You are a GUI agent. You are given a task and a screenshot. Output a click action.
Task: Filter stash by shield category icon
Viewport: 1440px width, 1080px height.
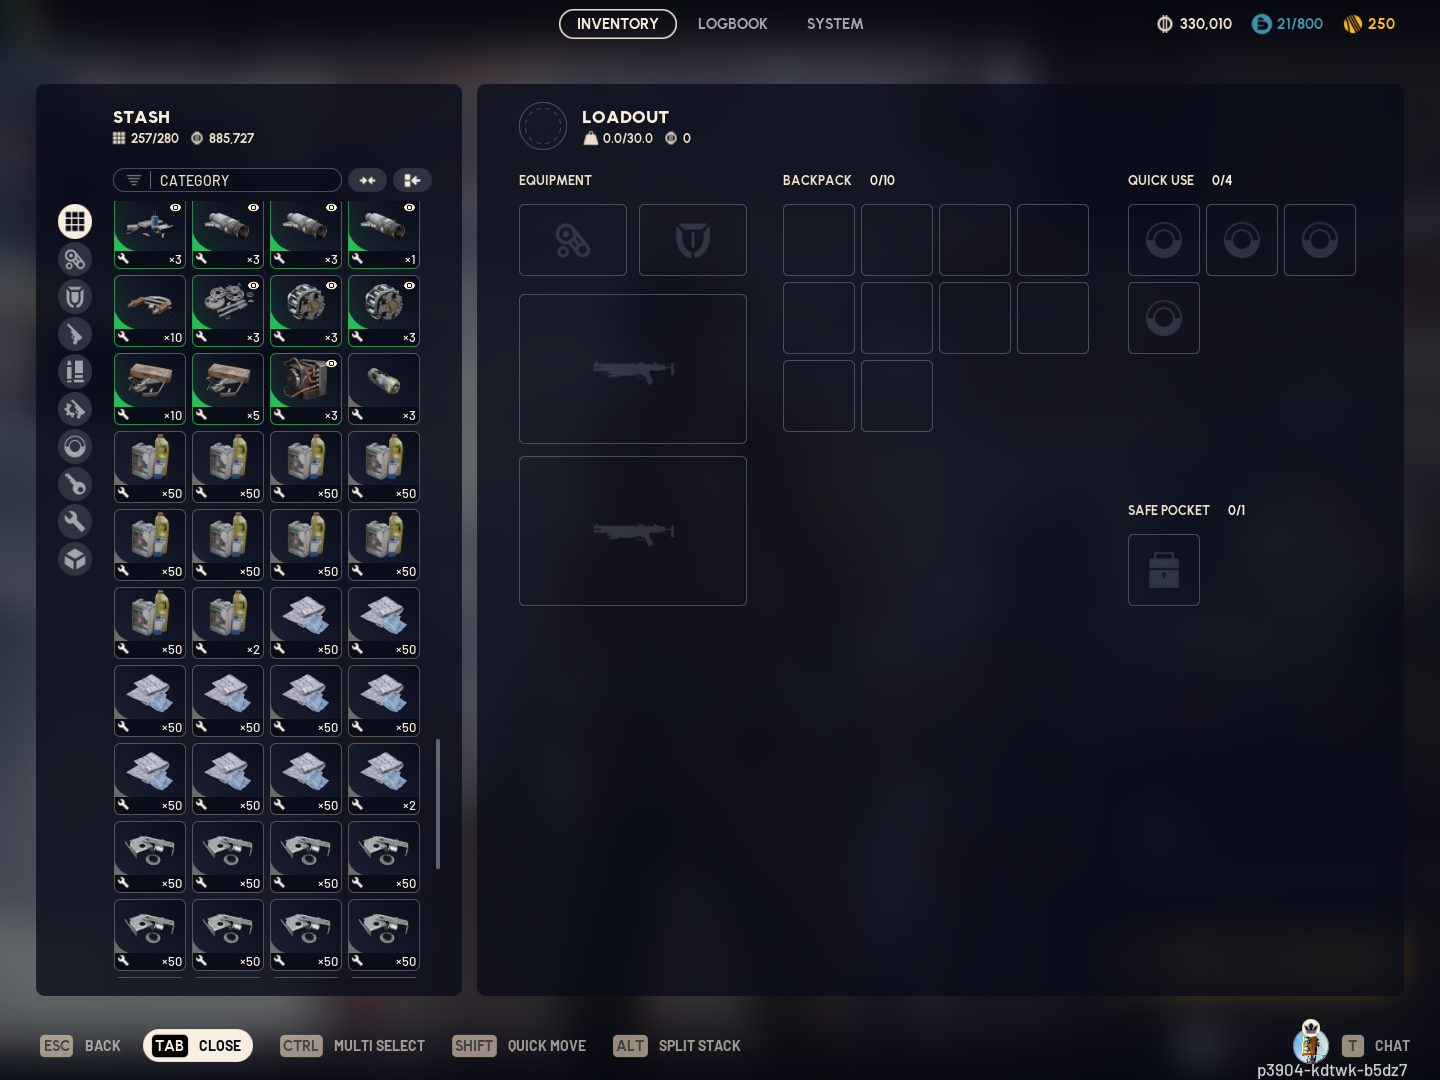coord(75,297)
